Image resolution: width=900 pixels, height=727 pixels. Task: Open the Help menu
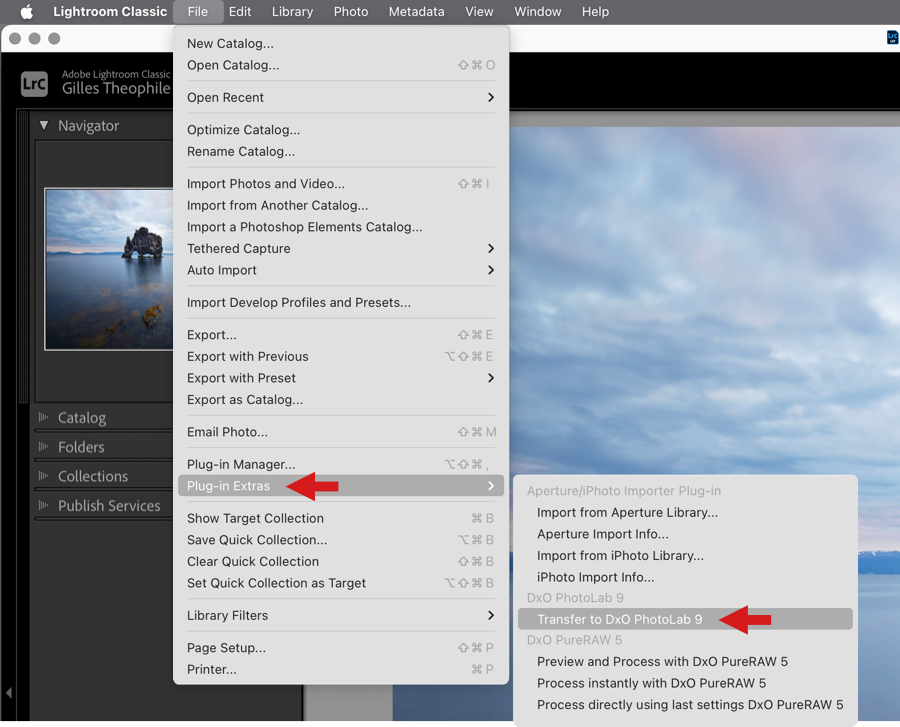595,11
